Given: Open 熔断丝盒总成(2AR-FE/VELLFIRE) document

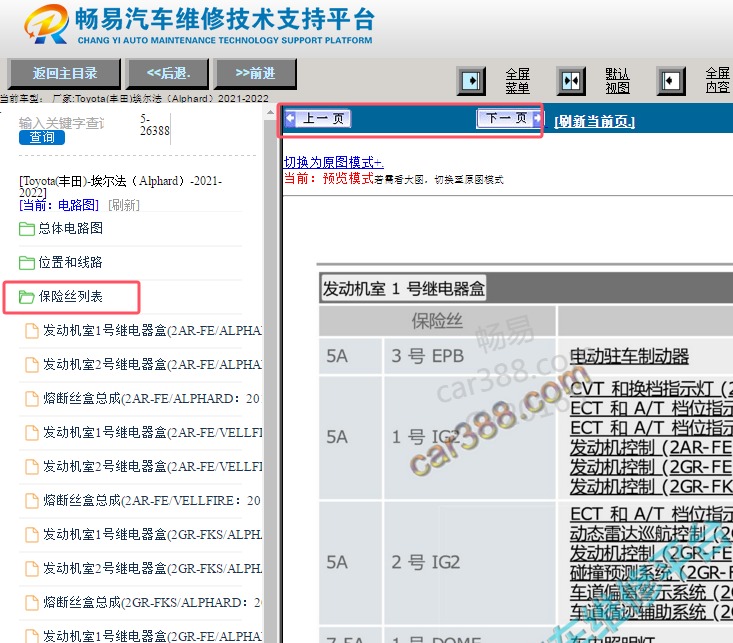Looking at the screenshot, I should tap(152, 500).
